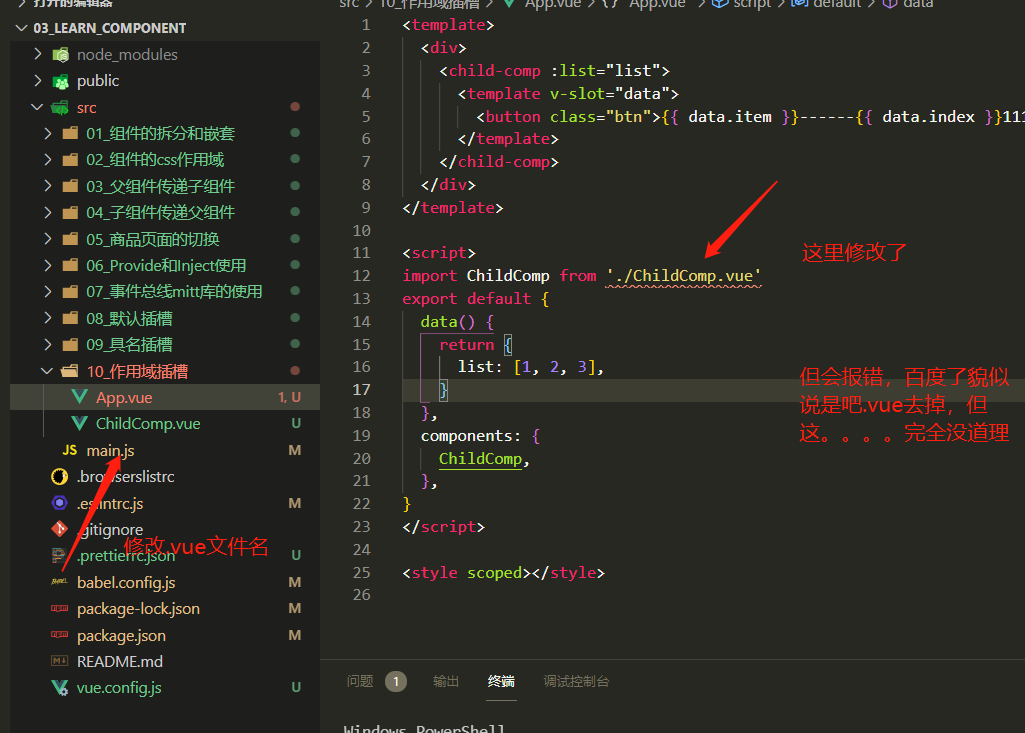1025x733 pixels.
Task: Click the browserslist icon beside .browserslistrc
Action: click(57, 477)
